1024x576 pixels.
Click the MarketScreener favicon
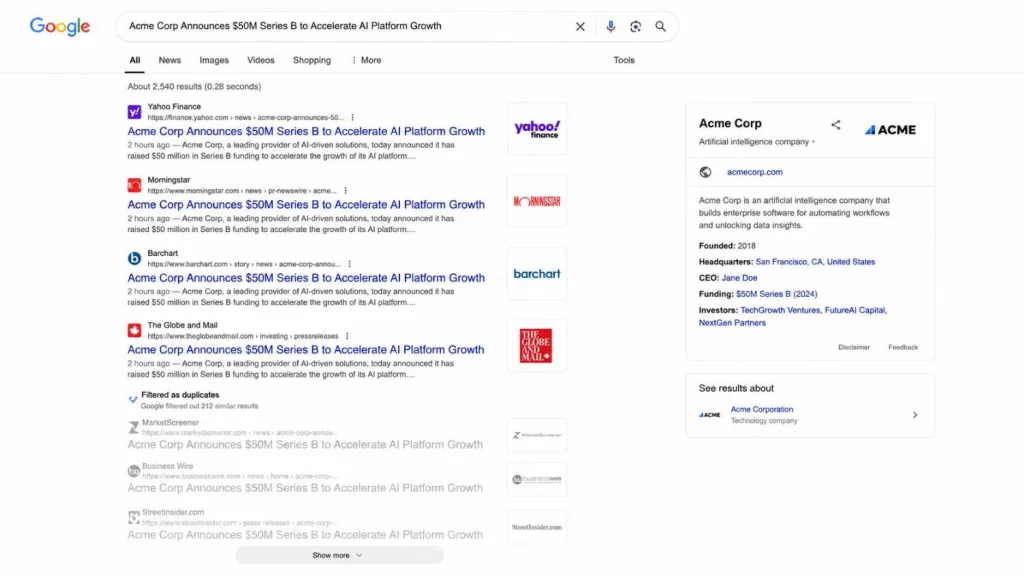tap(134, 428)
